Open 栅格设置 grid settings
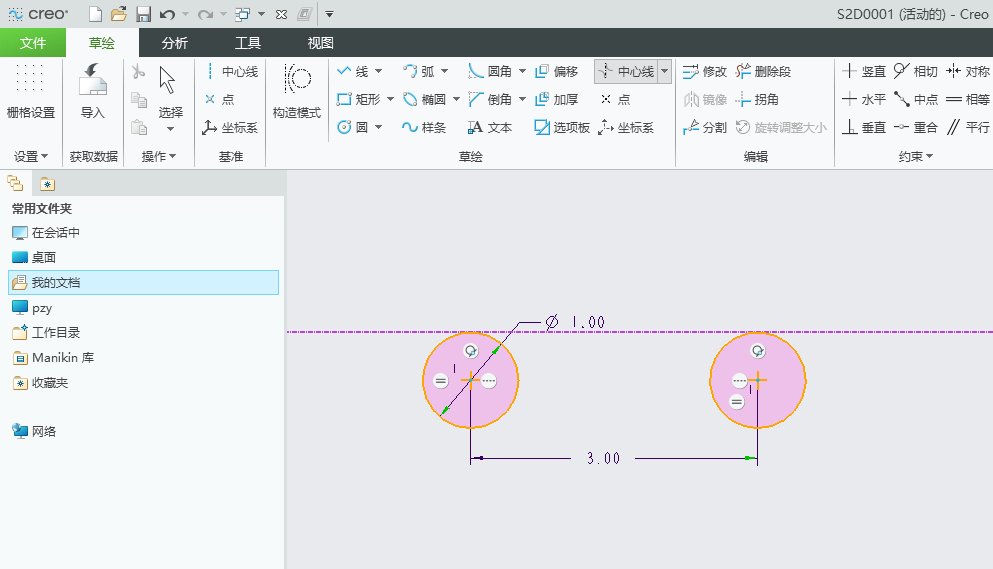This screenshot has height=569, width=993. coord(30,92)
